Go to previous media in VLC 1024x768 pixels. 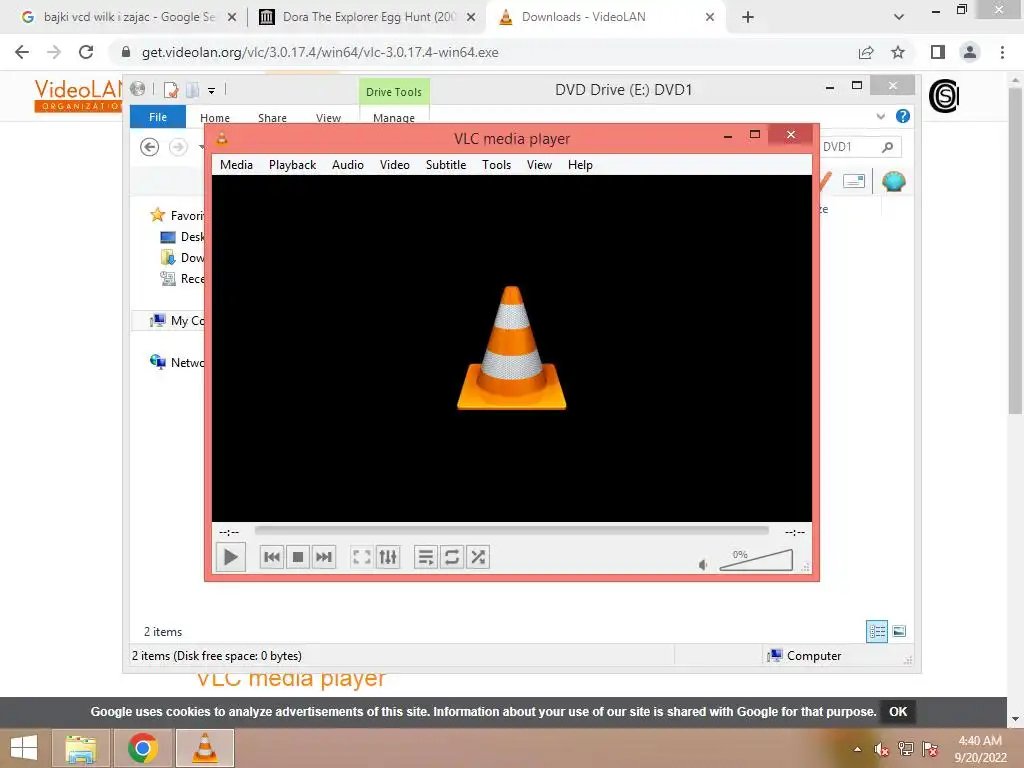point(272,557)
